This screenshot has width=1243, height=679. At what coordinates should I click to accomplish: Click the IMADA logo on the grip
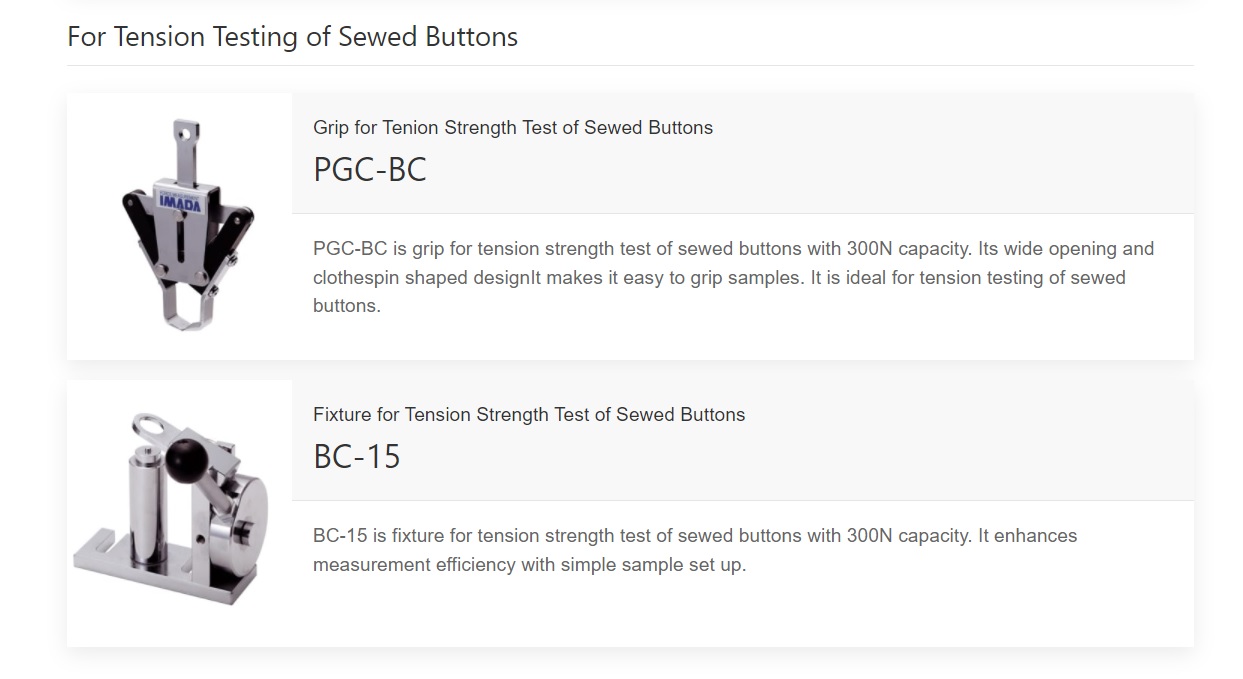pos(181,201)
